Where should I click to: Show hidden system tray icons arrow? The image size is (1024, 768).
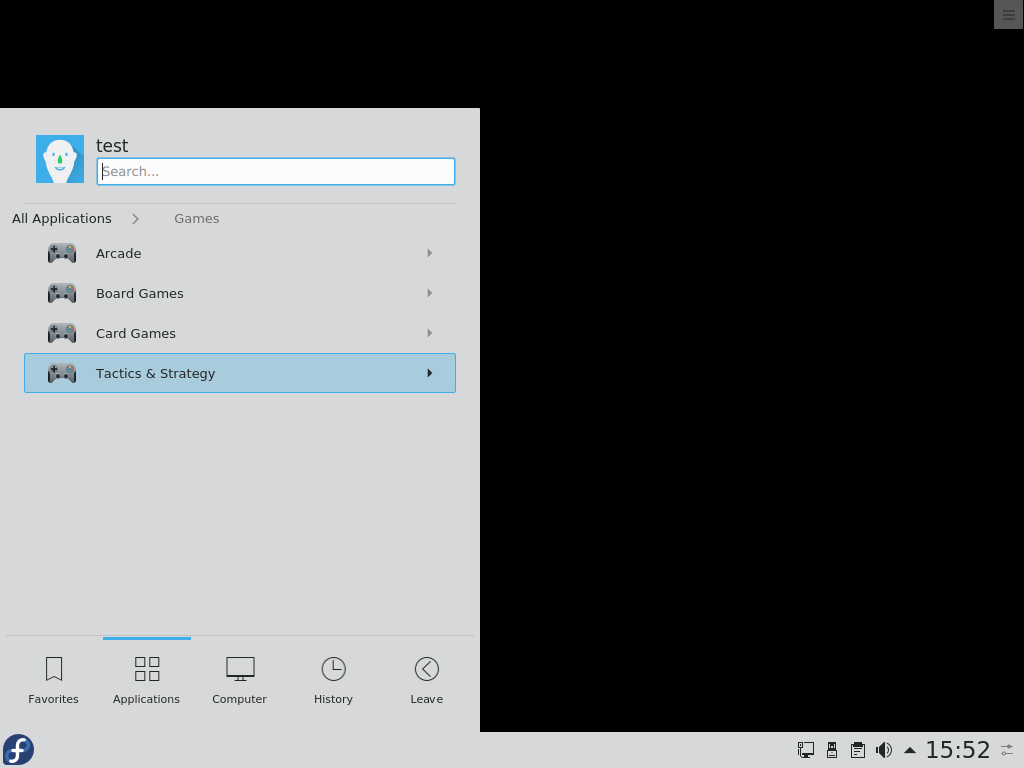click(x=910, y=750)
